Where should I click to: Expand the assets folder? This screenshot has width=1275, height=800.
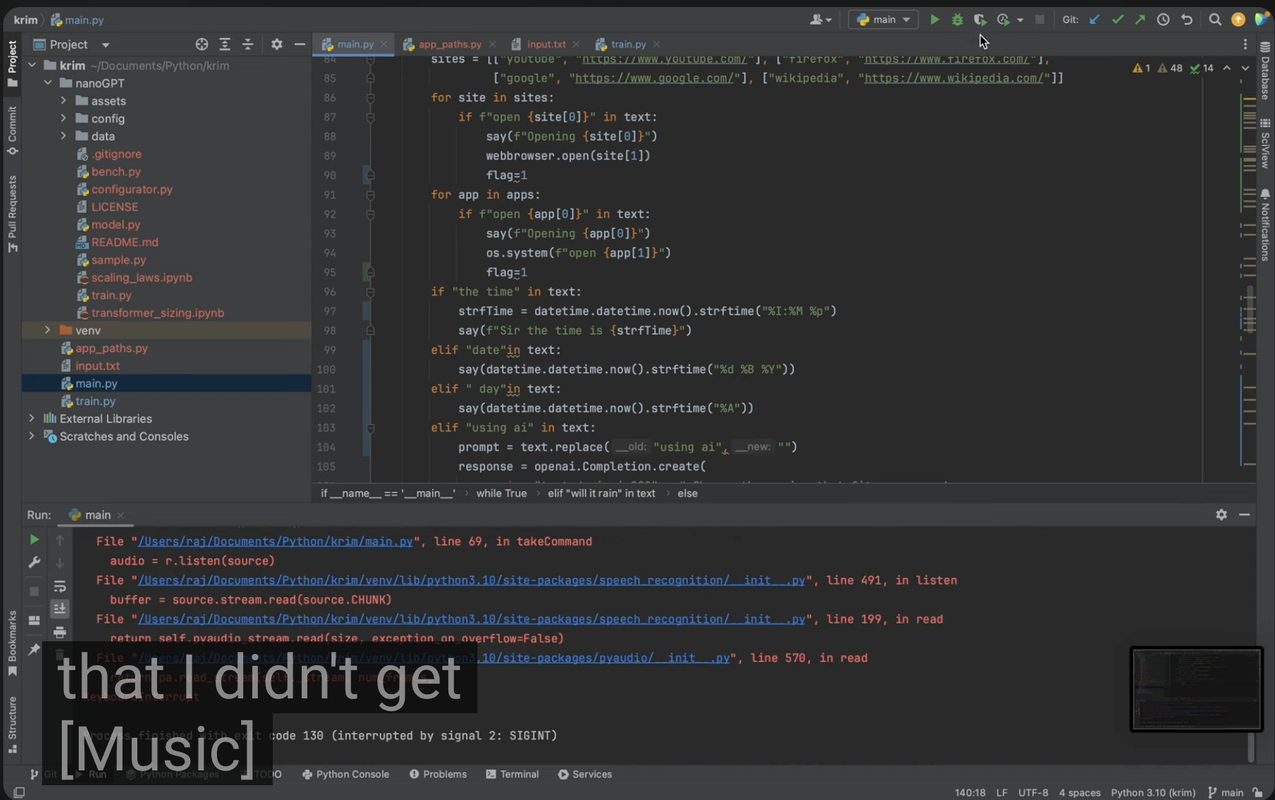[x=63, y=101]
